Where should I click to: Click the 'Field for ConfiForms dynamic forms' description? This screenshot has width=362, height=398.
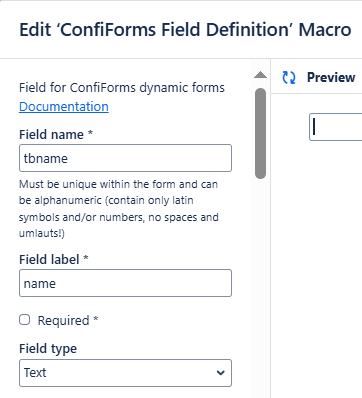click(x=122, y=88)
